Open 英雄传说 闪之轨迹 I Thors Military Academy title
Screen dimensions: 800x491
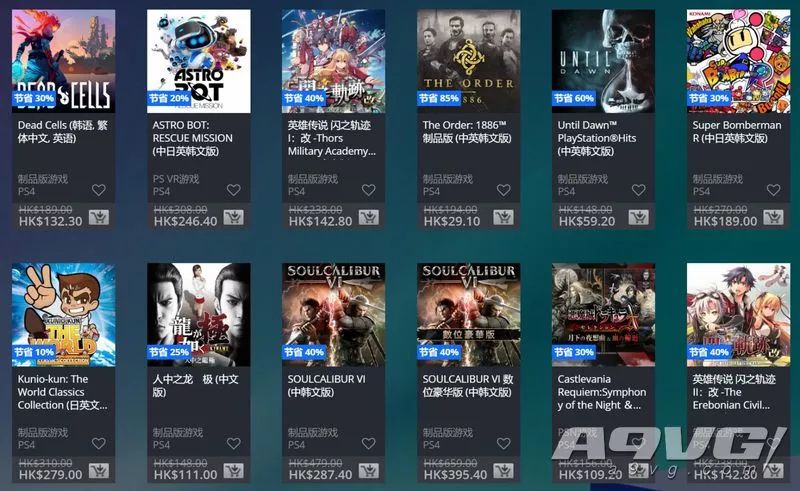coord(332,138)
